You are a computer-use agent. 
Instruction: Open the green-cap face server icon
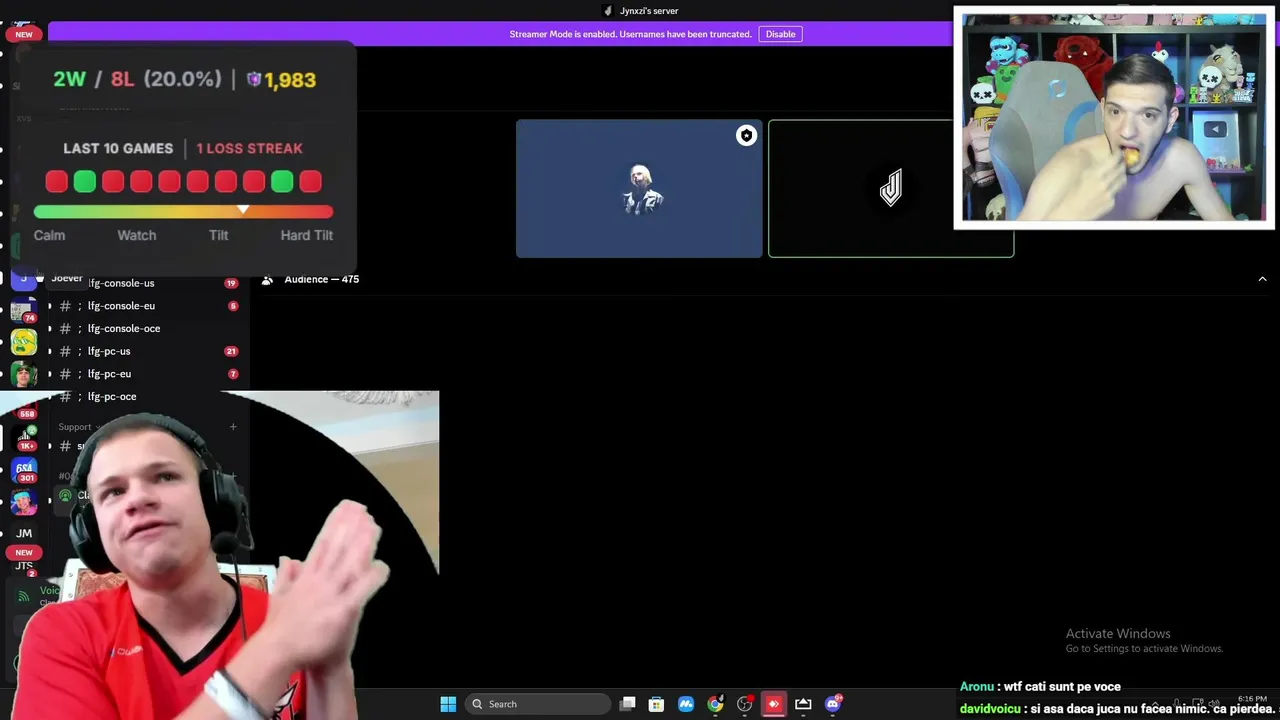pos(24,375)
